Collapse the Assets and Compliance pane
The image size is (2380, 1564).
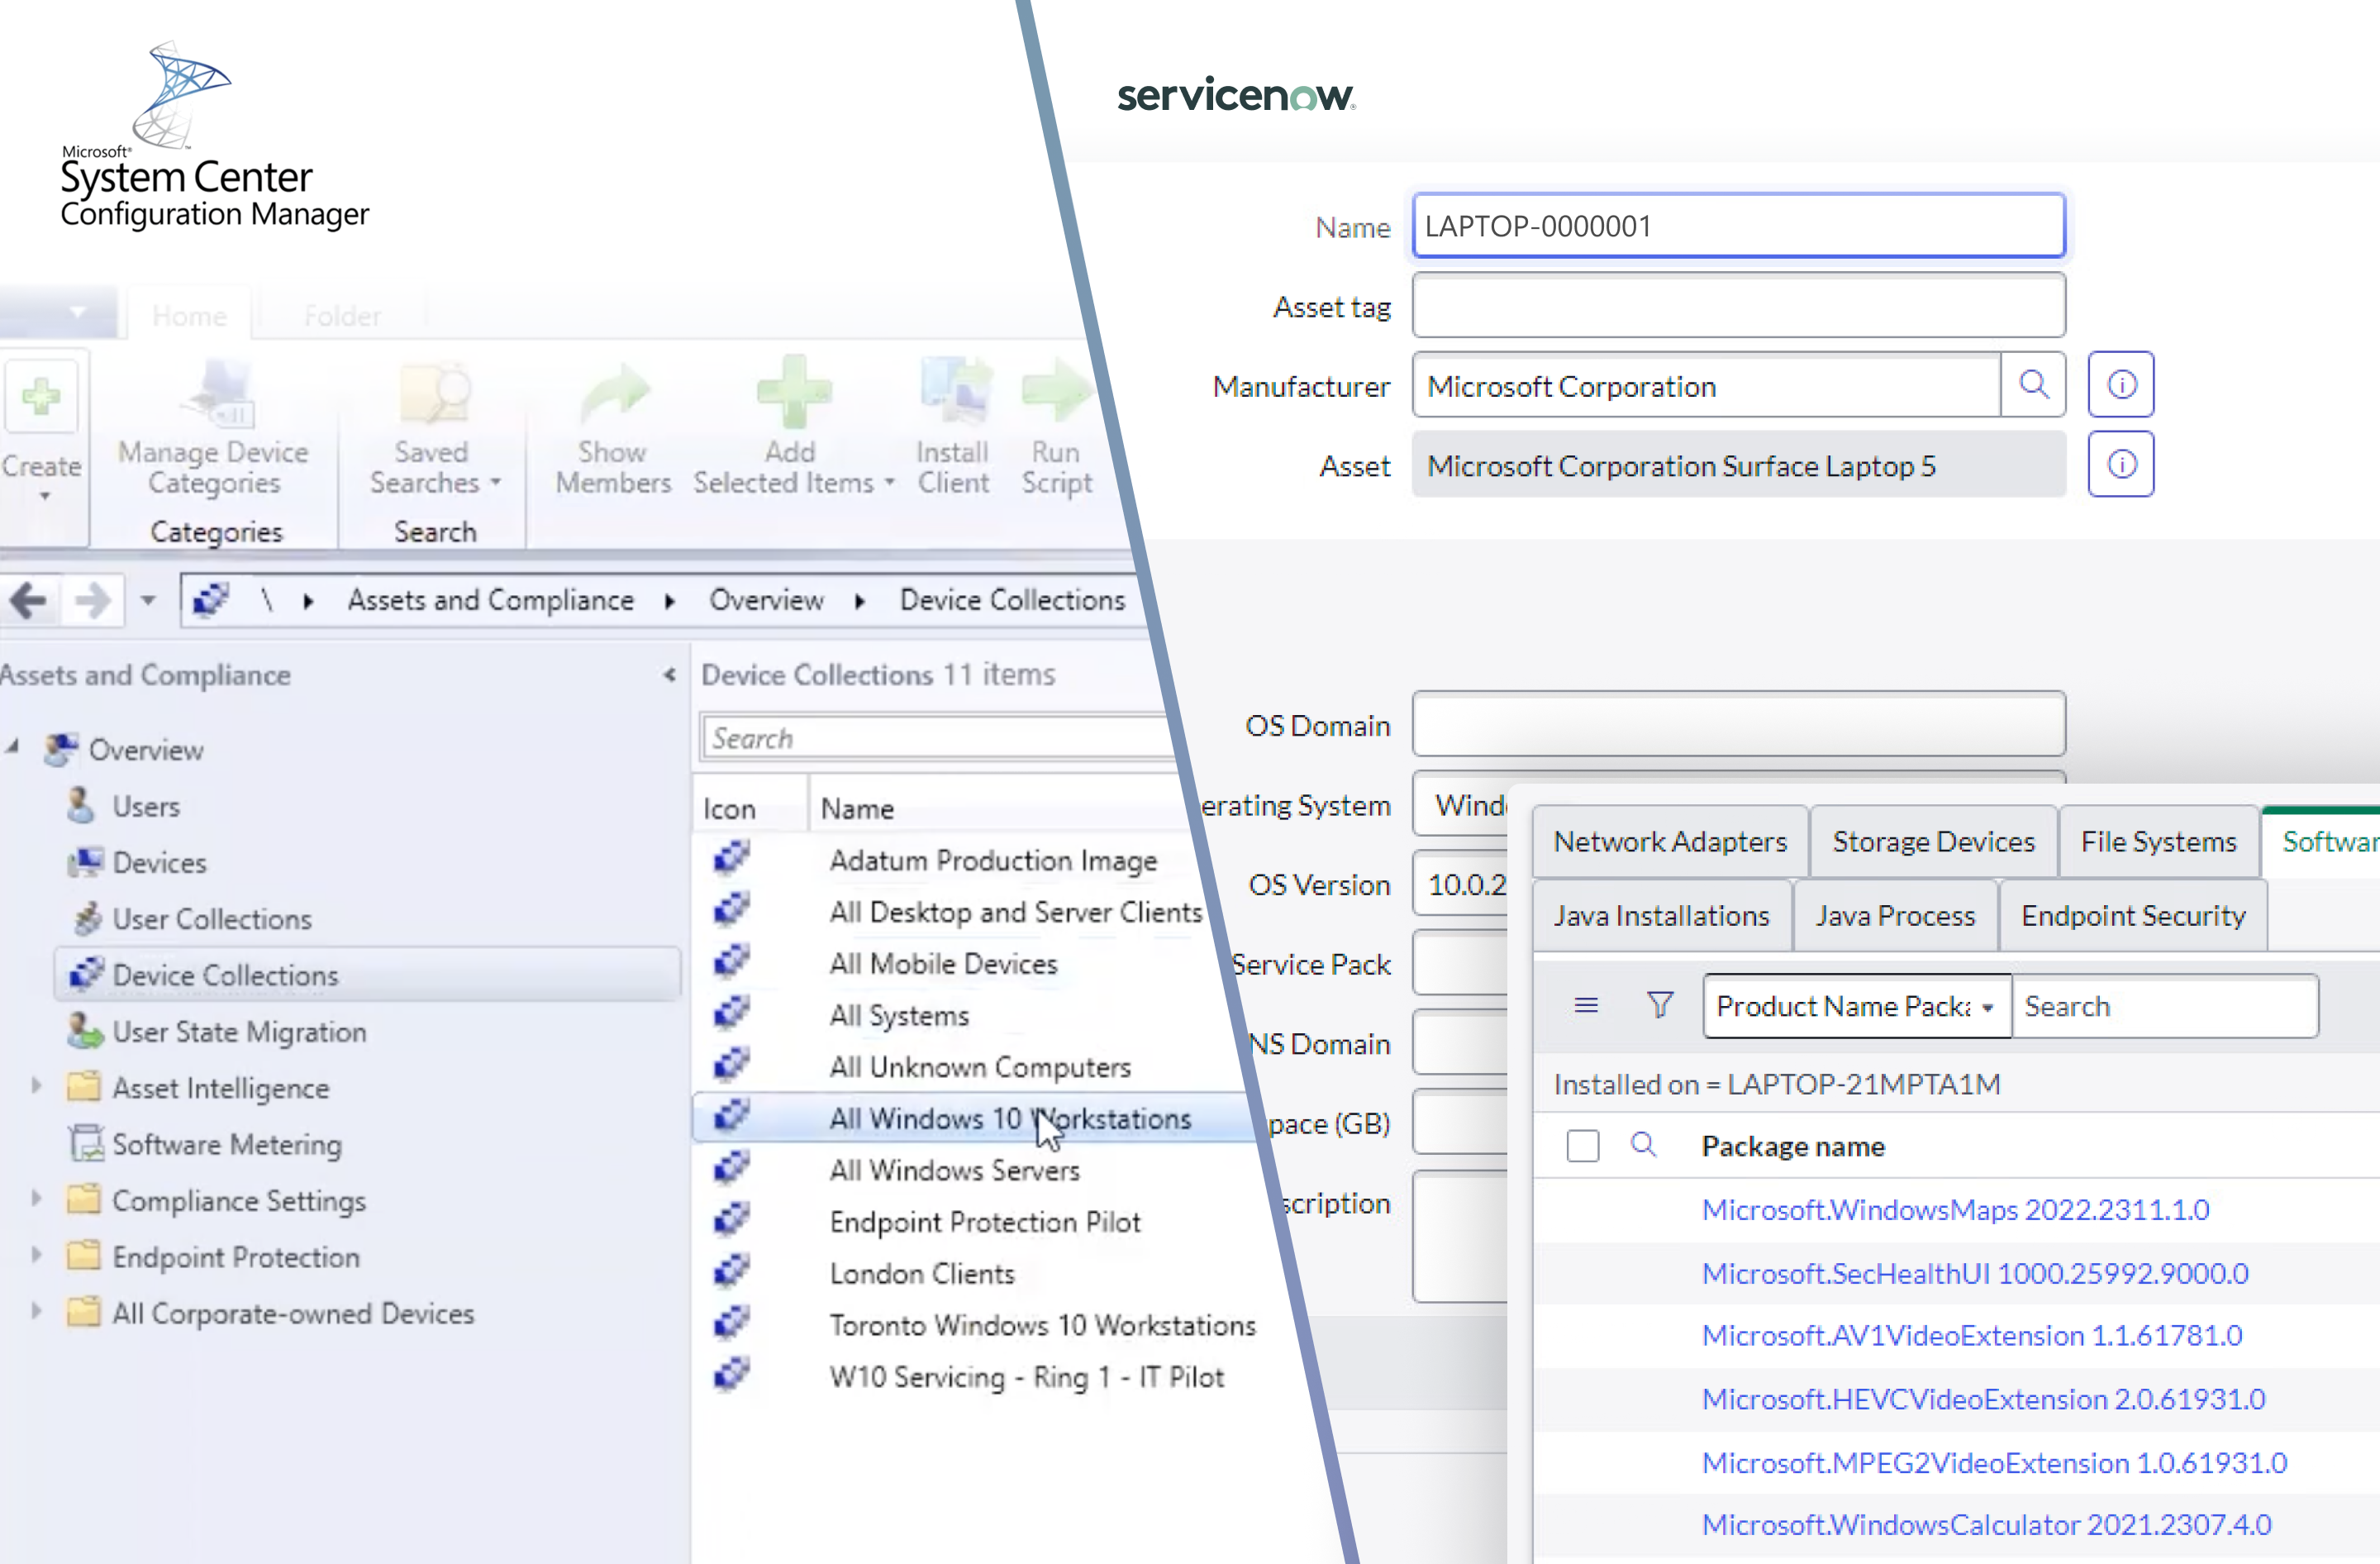(669, 675)
